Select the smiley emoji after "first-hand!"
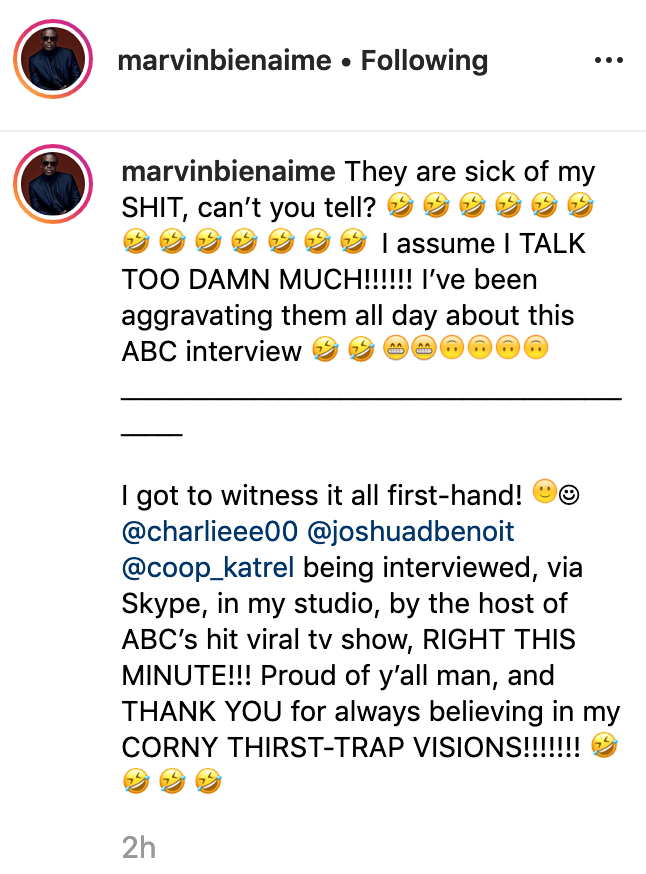The width and height of the screenshot is (646, 874). [545, 493]
